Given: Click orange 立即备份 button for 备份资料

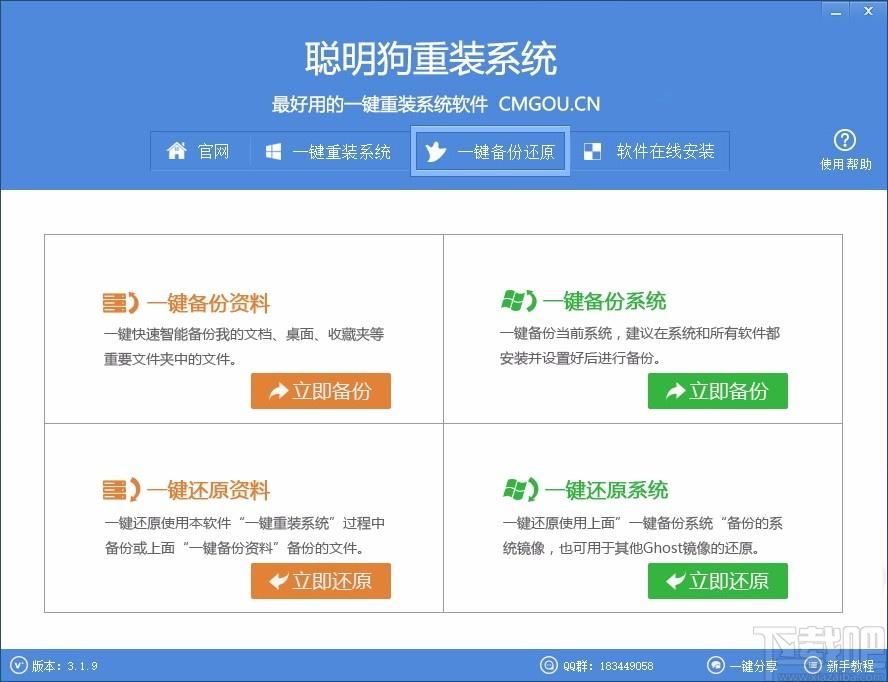Looking at the screenshot, I should click(321, 391).
